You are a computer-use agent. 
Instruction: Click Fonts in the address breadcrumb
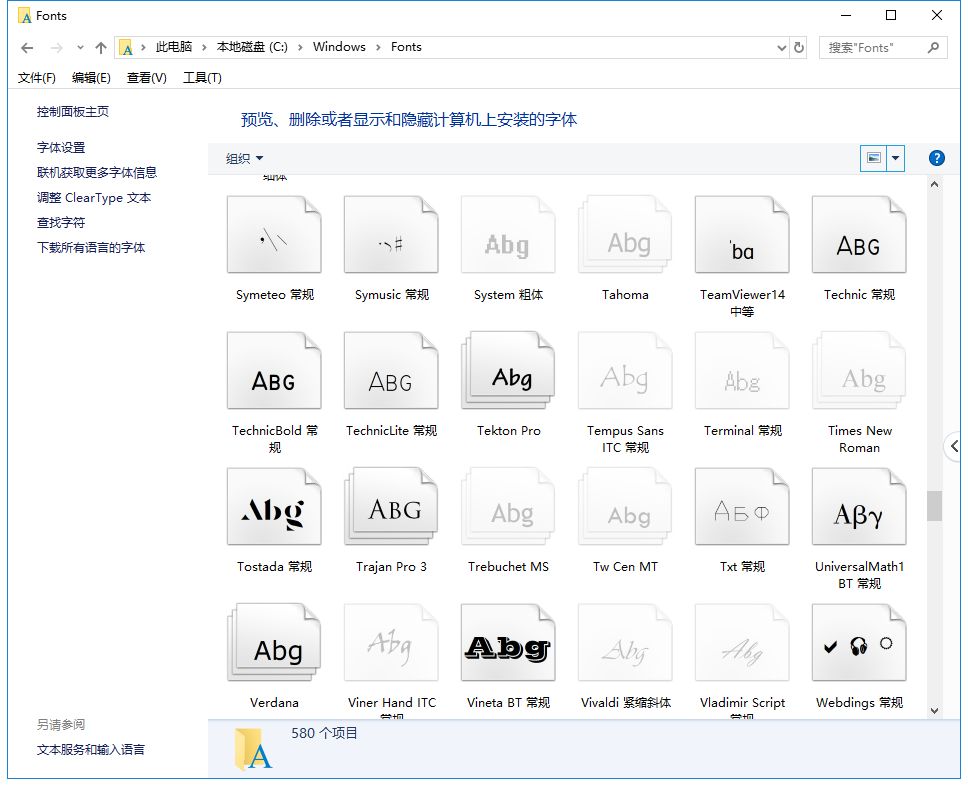click(406, 47)
